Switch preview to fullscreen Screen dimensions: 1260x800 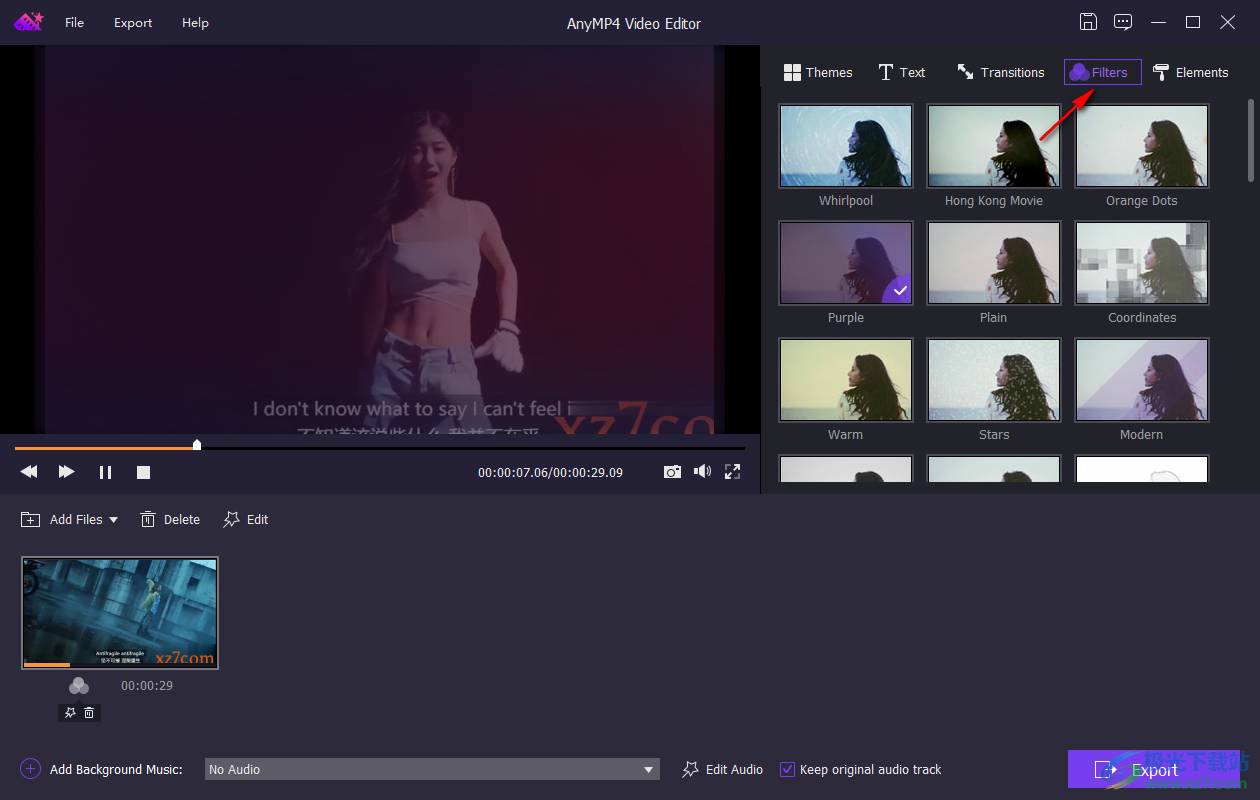(732, 471)
